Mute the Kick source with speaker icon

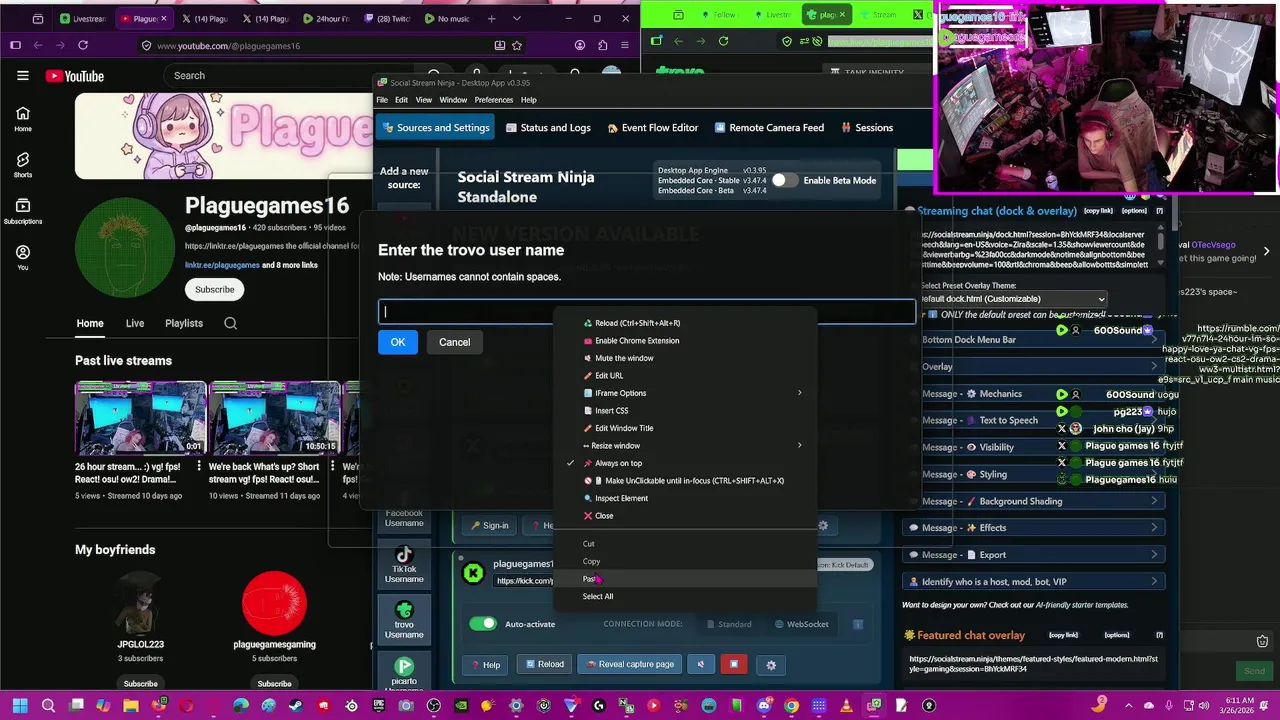point(700,664)
